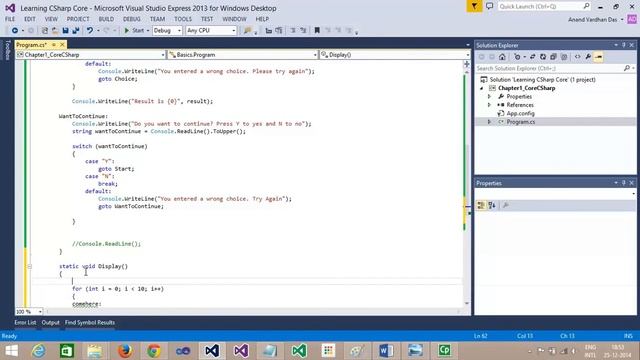The width and height of the screenshot is (640, 360).
Task: Switch to the Error List tab
Action: pyautogui.click(x=25, y=322)
